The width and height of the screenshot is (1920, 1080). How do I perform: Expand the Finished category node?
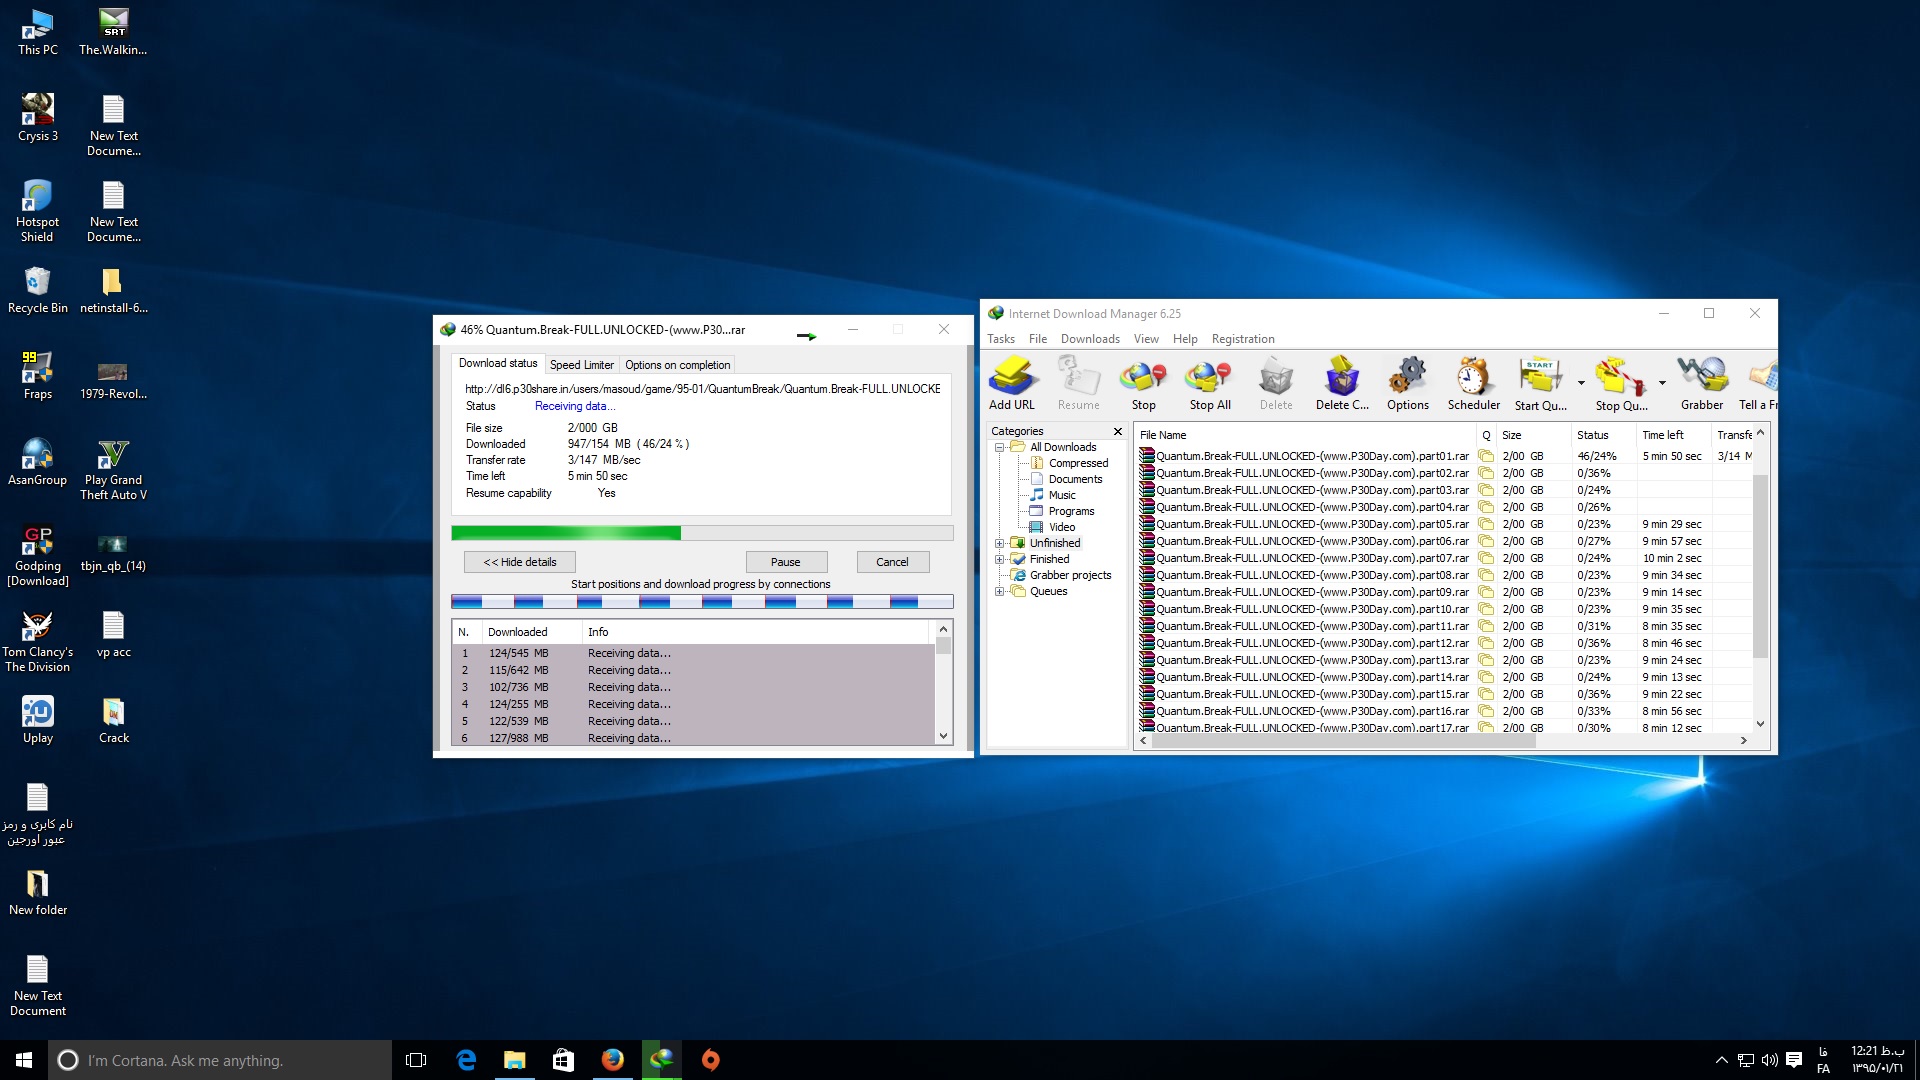(x=999, y=559)
